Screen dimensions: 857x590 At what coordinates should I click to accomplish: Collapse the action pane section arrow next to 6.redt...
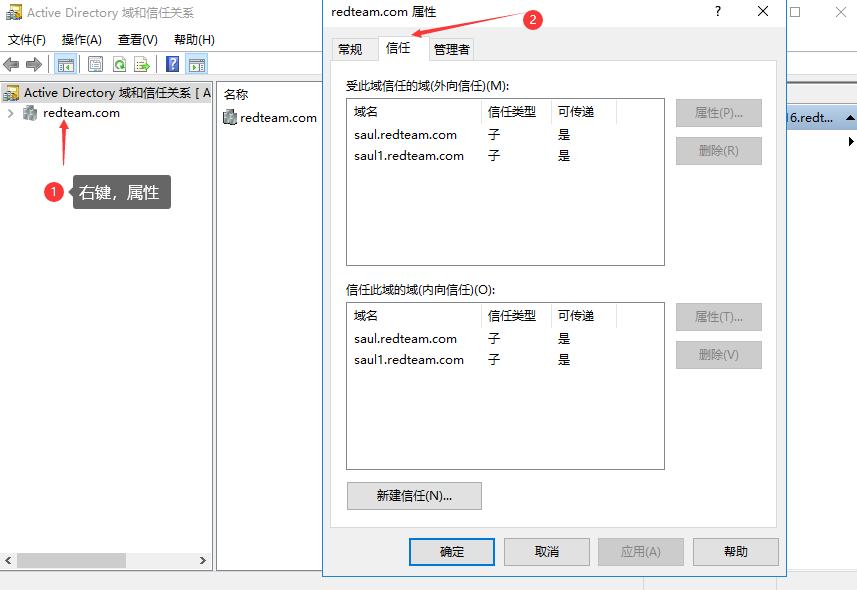tap(850, 118)
